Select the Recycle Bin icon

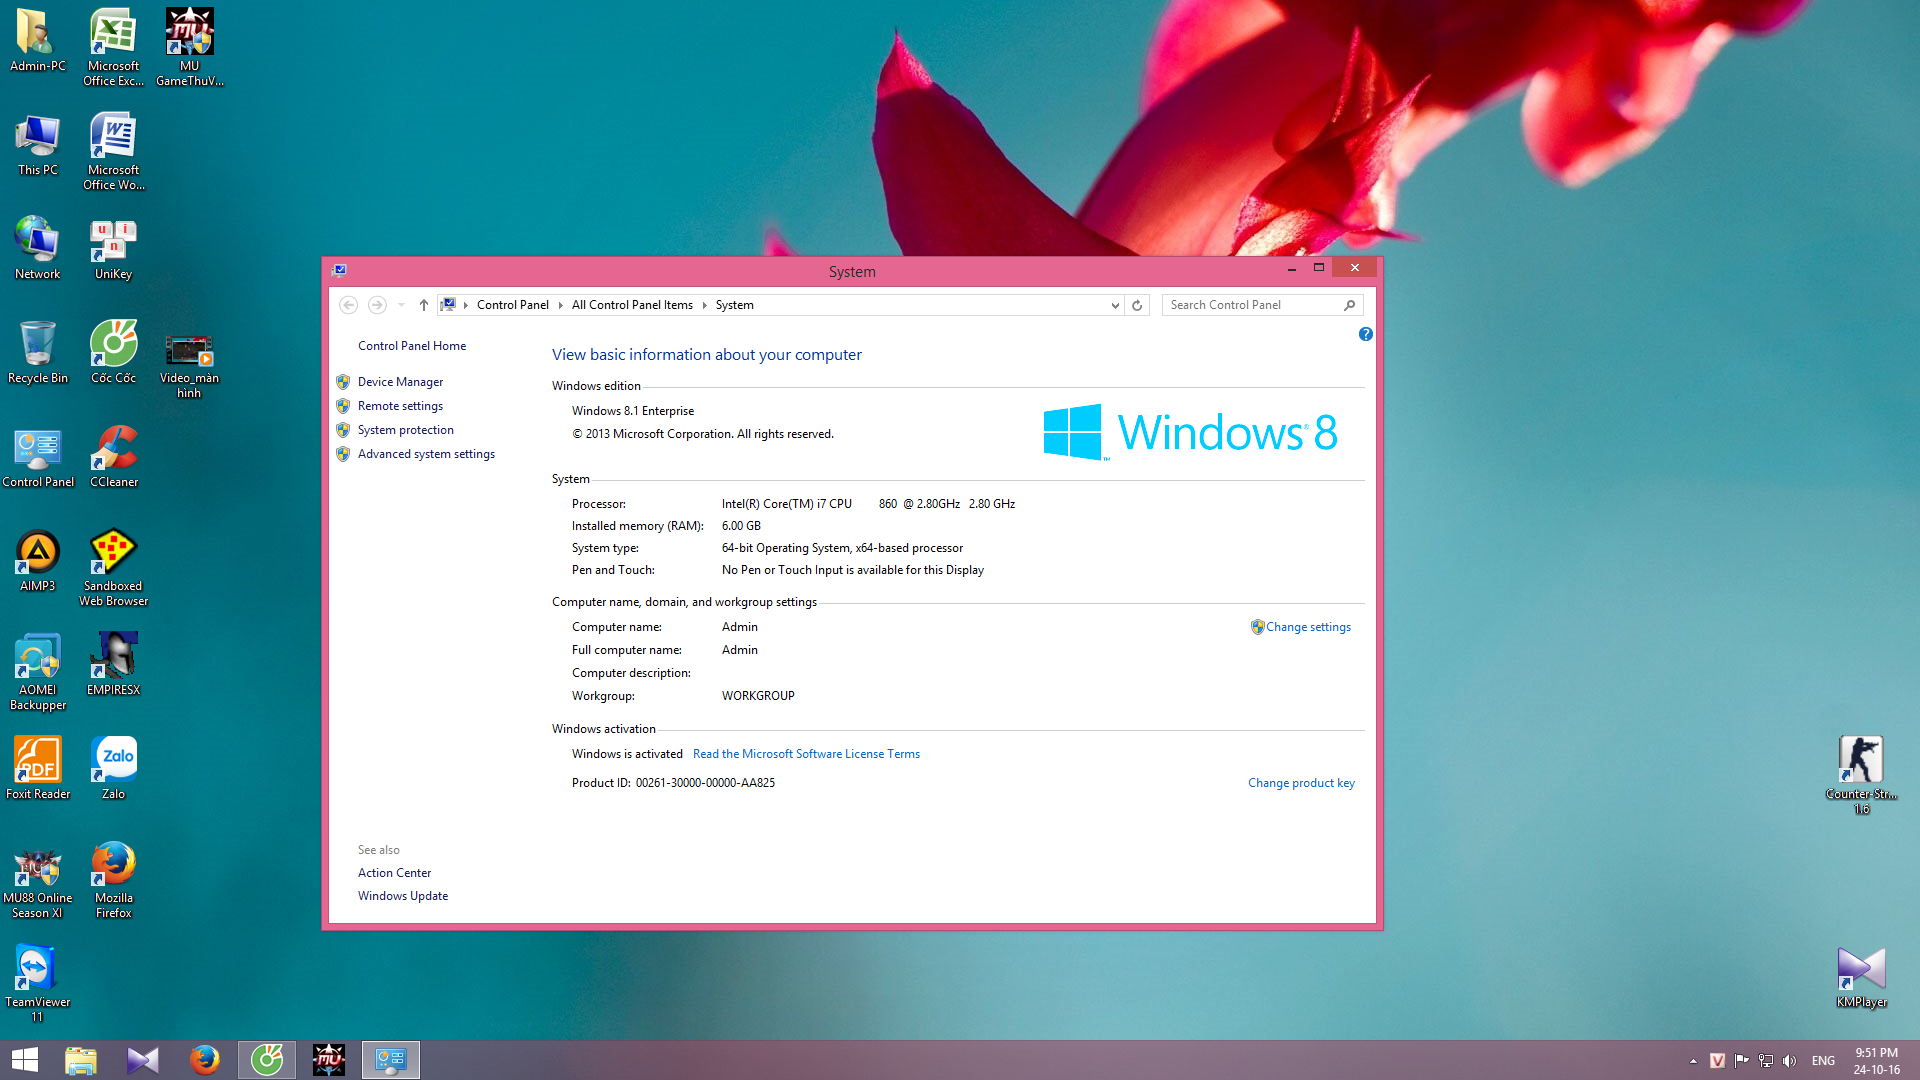click(x=37, y=353)
